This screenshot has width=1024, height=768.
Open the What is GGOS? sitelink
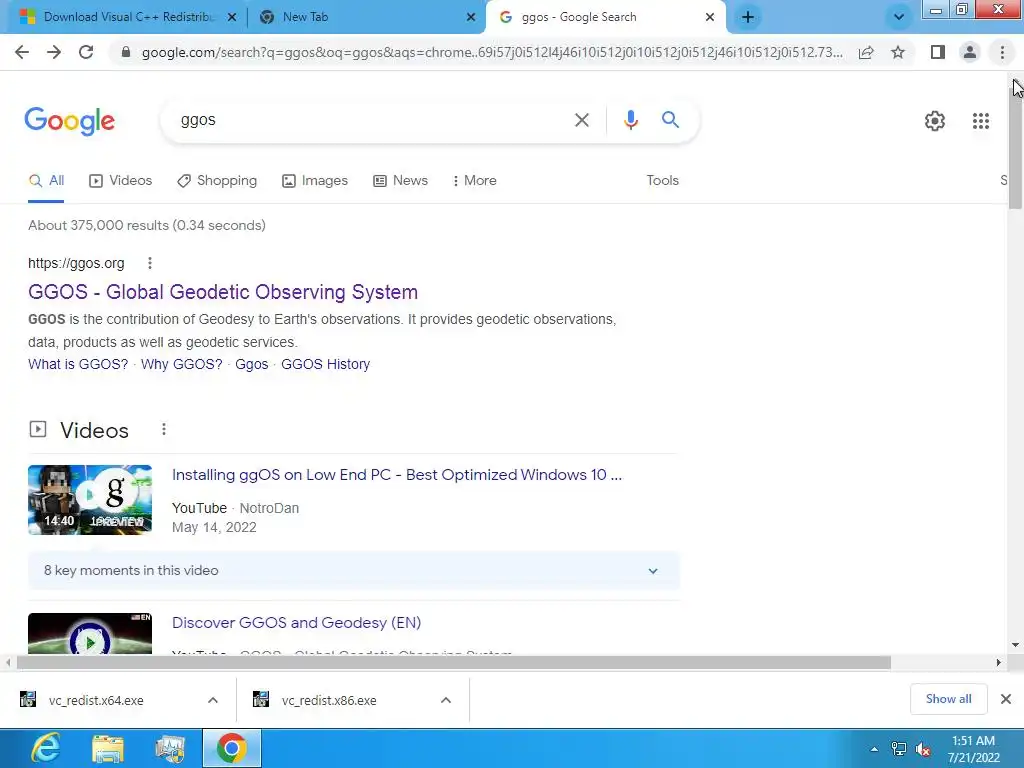pos(78,364)
